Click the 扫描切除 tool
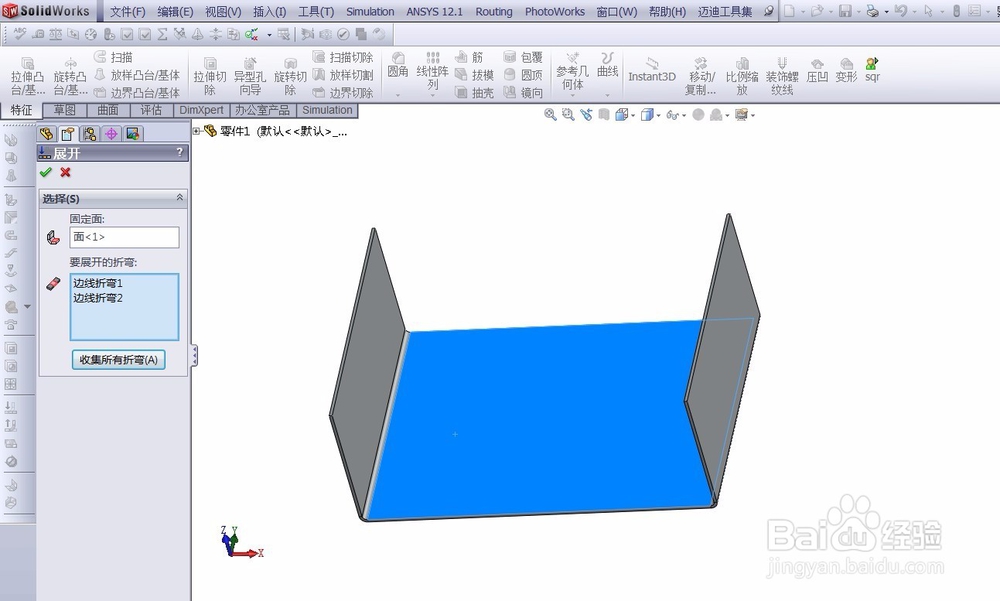 coord(343,57)
